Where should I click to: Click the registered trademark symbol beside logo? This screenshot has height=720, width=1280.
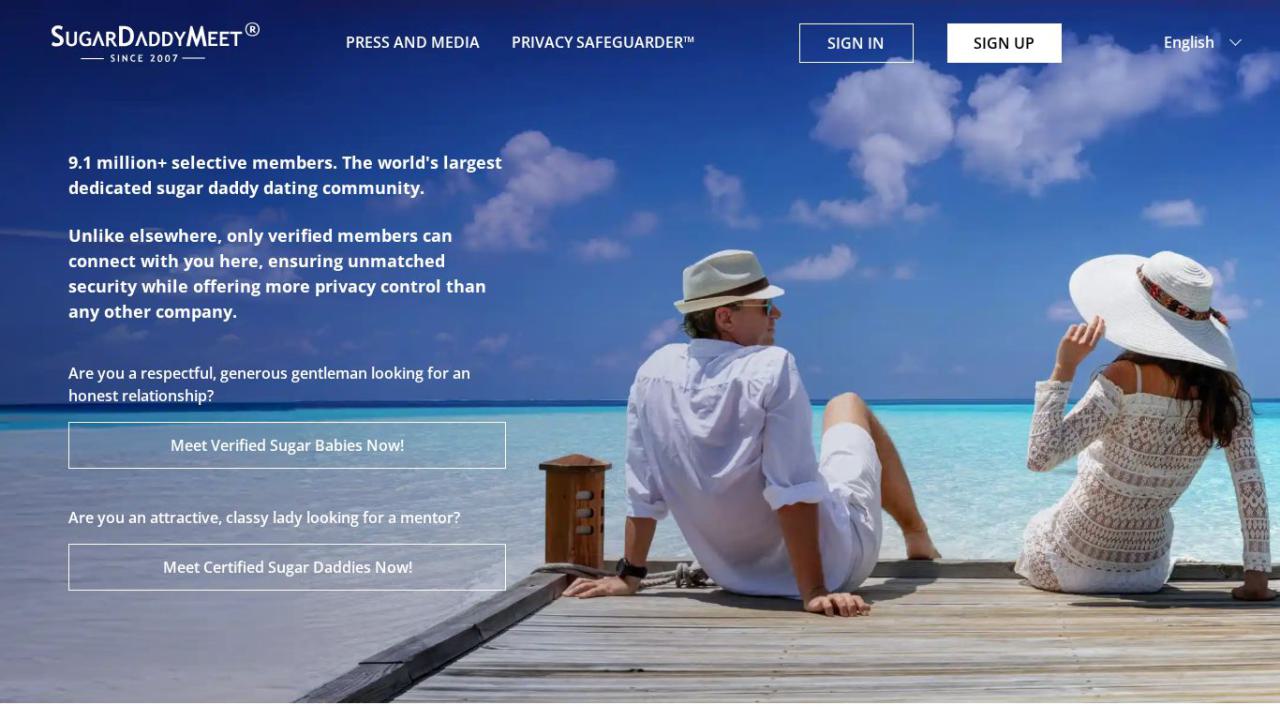252,30
